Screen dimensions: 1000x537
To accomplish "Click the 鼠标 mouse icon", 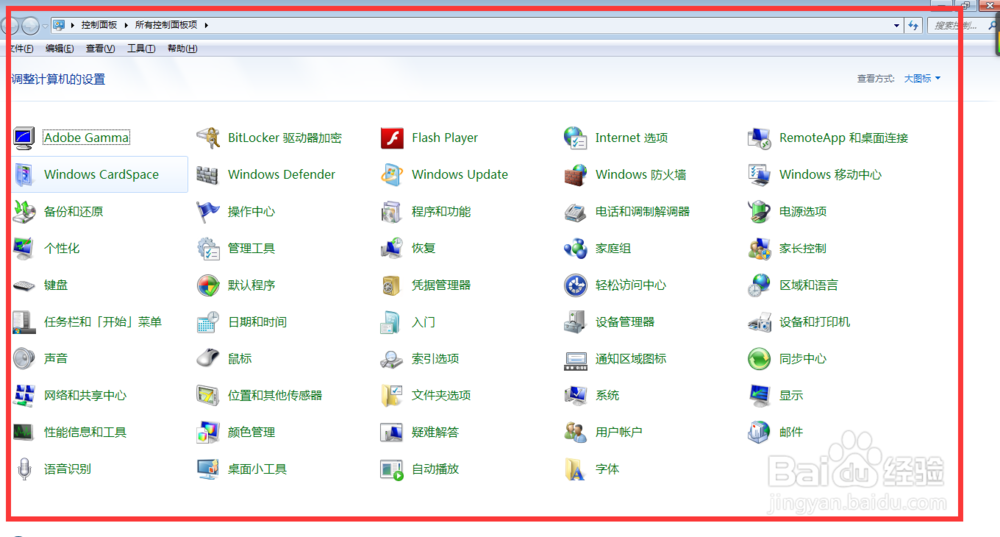I will (x=208, y=358).
